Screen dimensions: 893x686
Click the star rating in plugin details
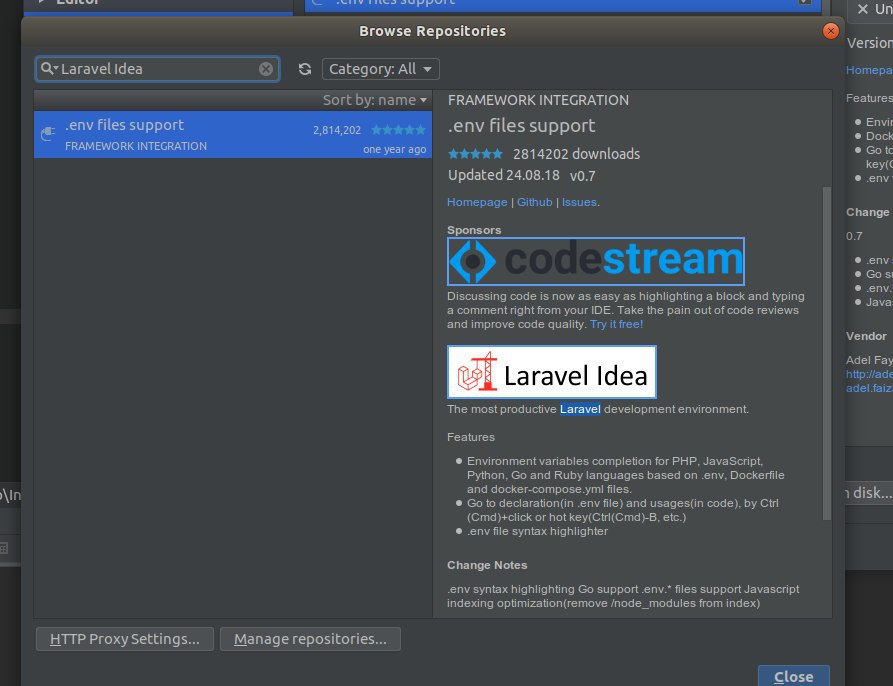pyautogui.click(x=475, y=154)
